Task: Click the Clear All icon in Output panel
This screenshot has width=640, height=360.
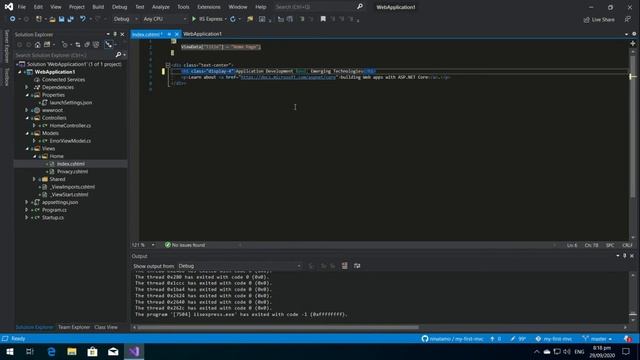Action: pyautogui.click(x=344, y=266)
